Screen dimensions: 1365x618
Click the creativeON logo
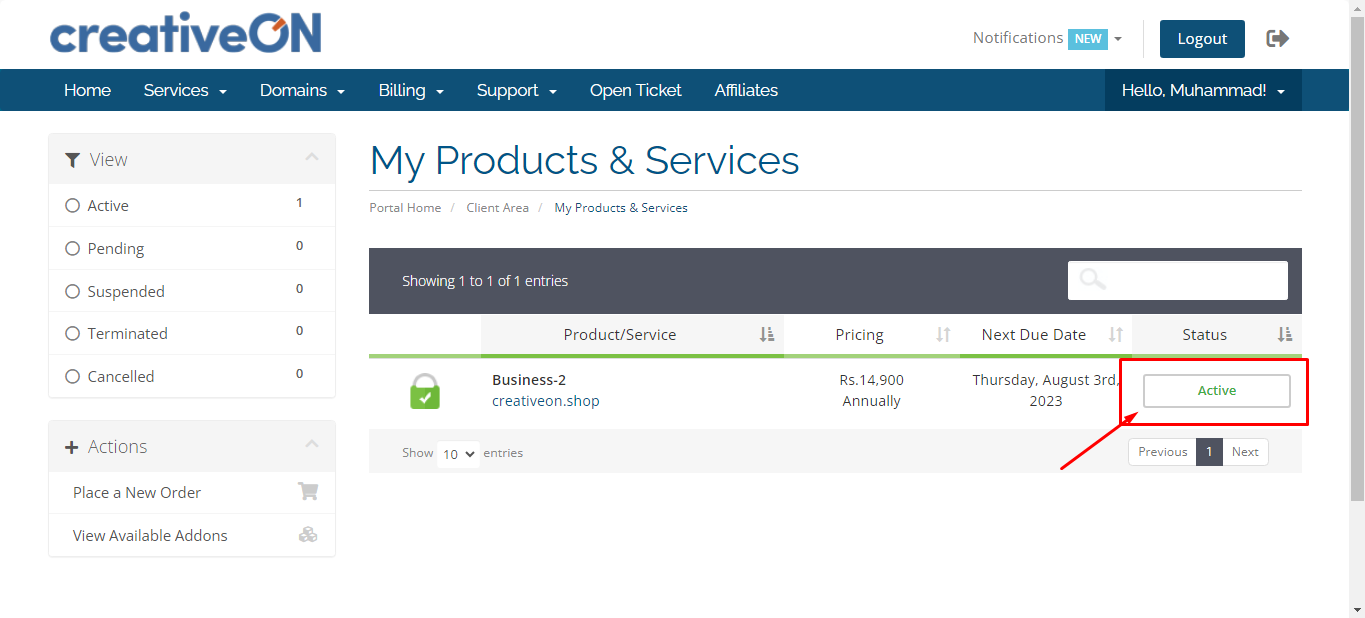tap(186, 33)
